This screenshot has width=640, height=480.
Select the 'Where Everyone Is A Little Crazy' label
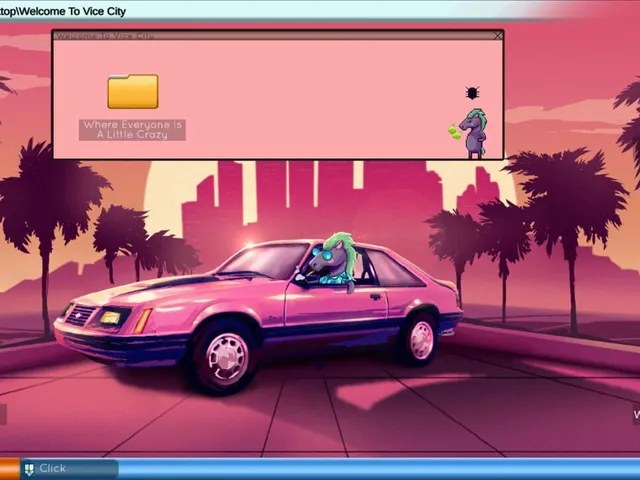[x=132, y=130]
